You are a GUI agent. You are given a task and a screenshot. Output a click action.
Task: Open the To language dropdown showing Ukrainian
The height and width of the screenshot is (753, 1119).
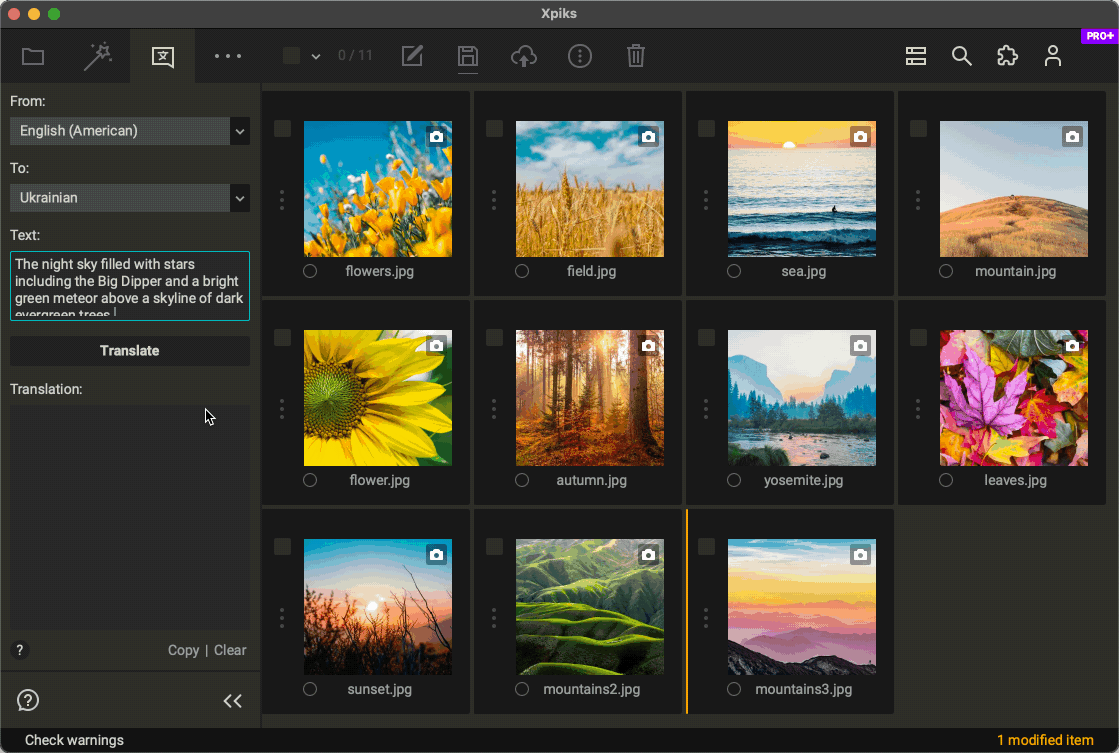tap(239, 198)
